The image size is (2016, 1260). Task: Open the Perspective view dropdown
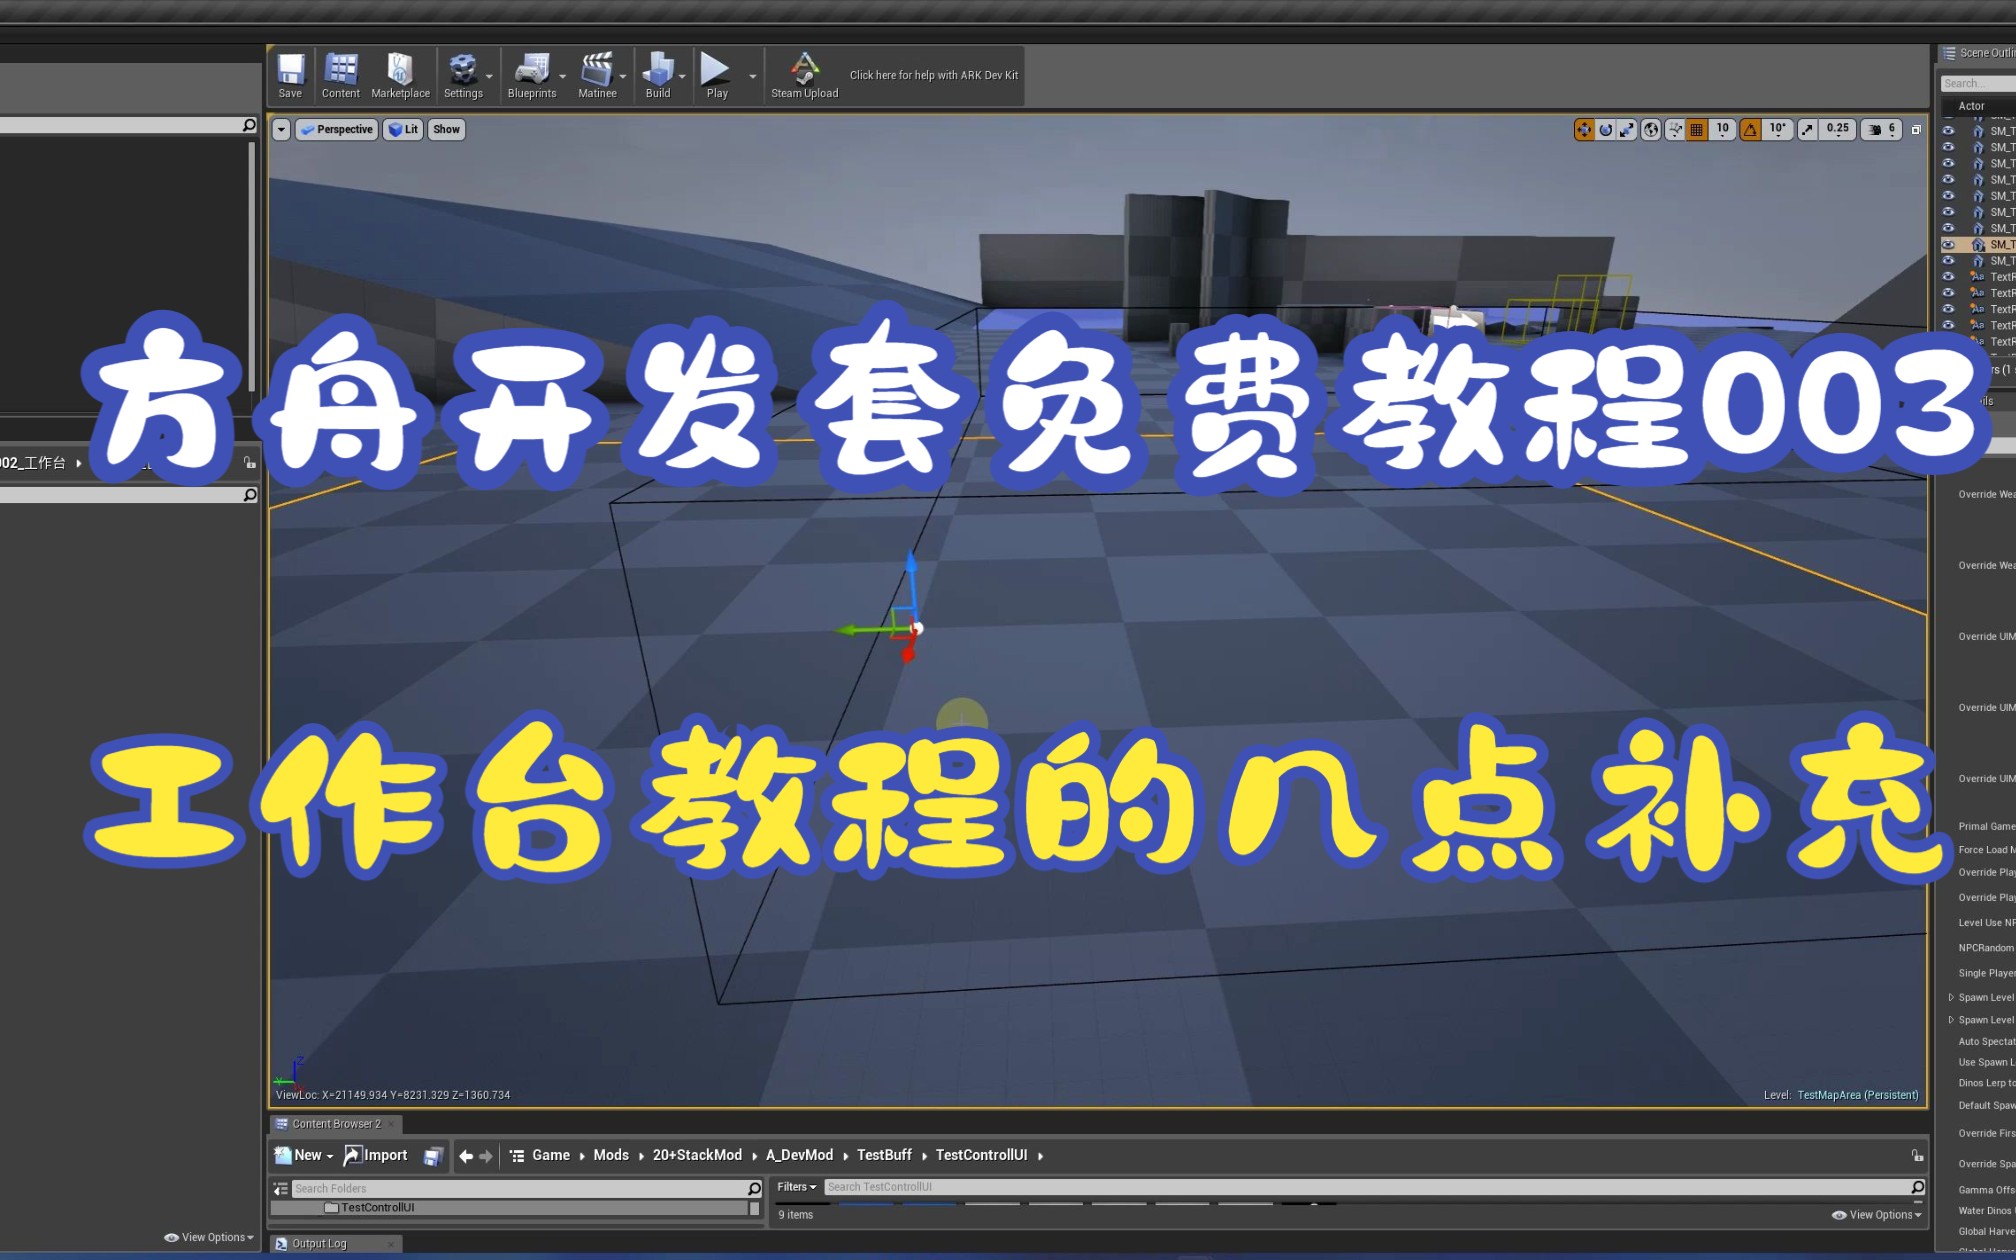(x=336, y=129)
